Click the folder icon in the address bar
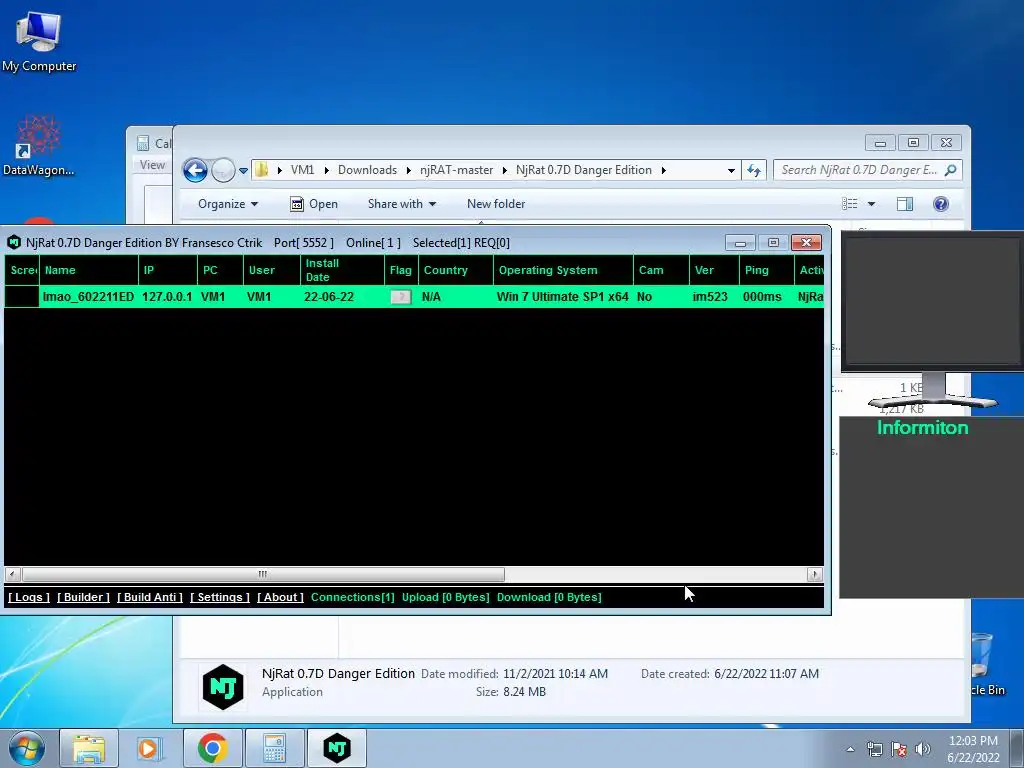Screen dimensions: 1024x768 (x=262, y=170)
